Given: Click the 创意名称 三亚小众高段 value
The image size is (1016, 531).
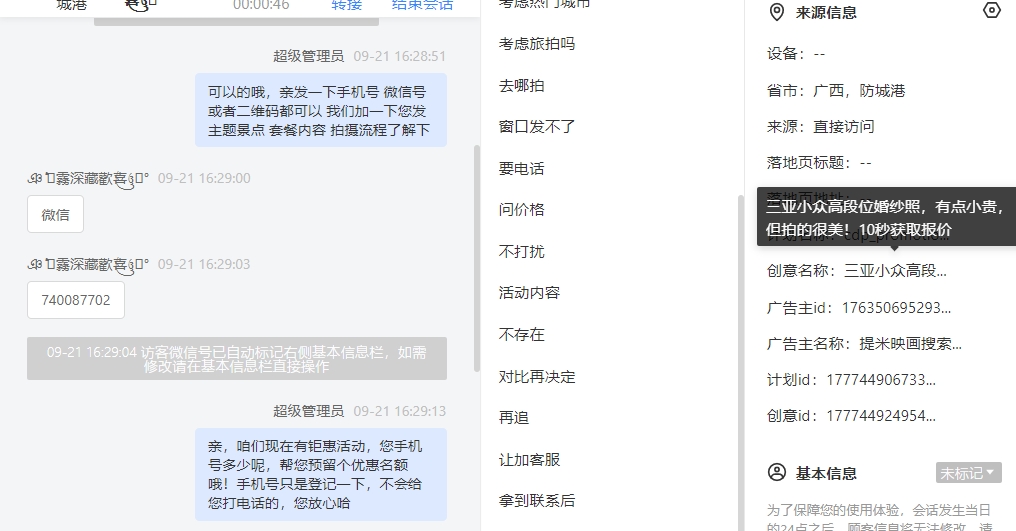Looking at the screenshot, I should [895, 270].
